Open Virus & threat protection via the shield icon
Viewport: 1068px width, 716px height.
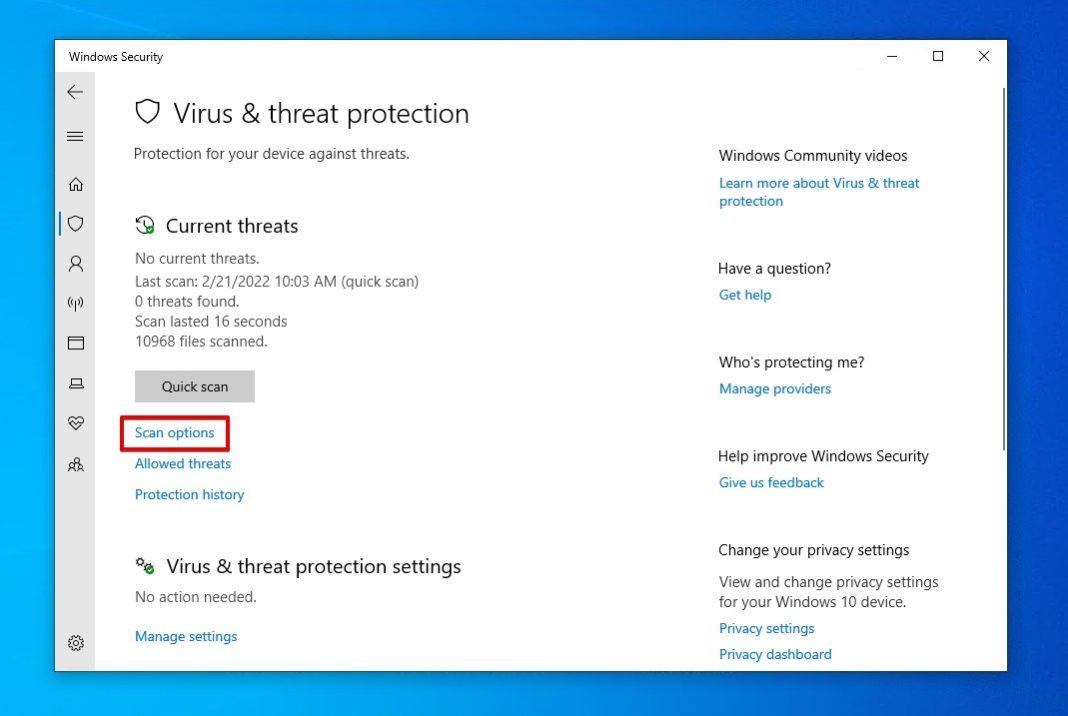coord(75,224)
